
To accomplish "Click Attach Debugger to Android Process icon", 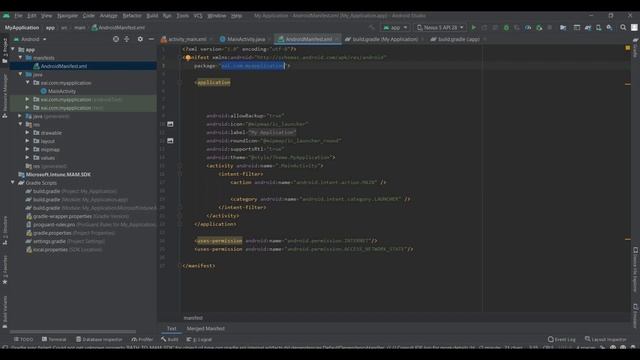I will tap(539, 28).
